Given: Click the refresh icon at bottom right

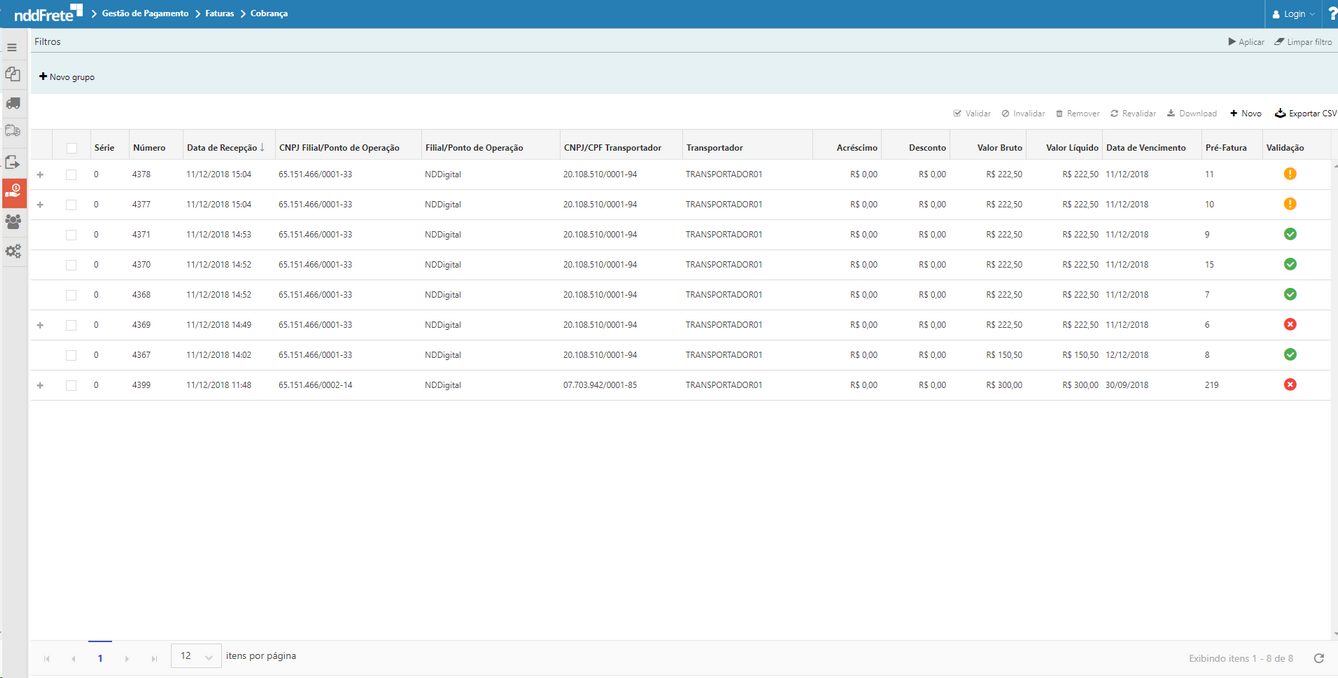Looking at the screenshot, I should pos(1318,658).
